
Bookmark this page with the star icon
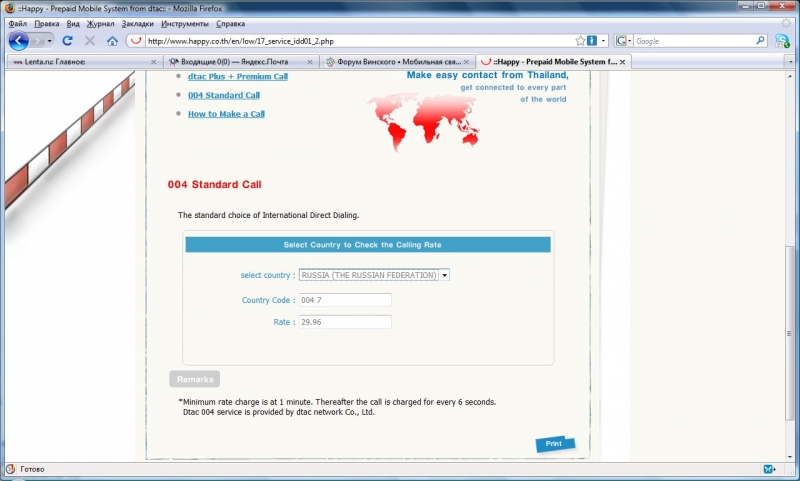580,41
